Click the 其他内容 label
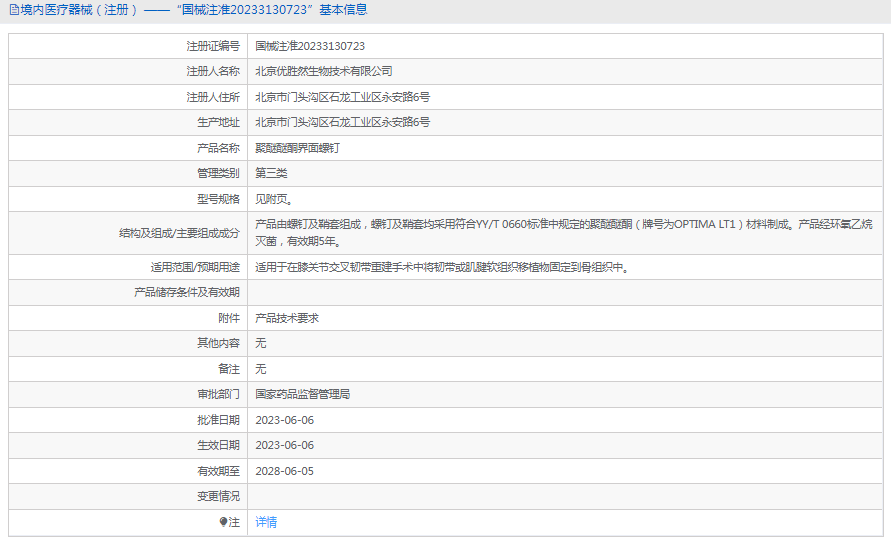 [x=218, y=343]
